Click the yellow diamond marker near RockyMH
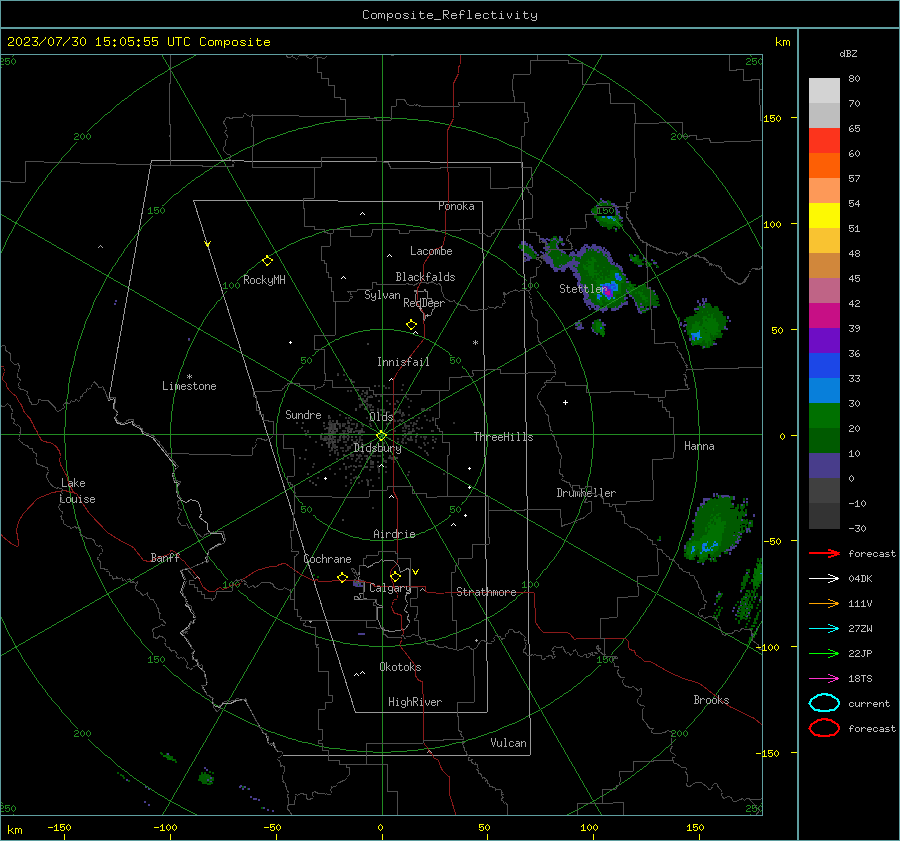The image size is (900, 841). click(267, 261)
